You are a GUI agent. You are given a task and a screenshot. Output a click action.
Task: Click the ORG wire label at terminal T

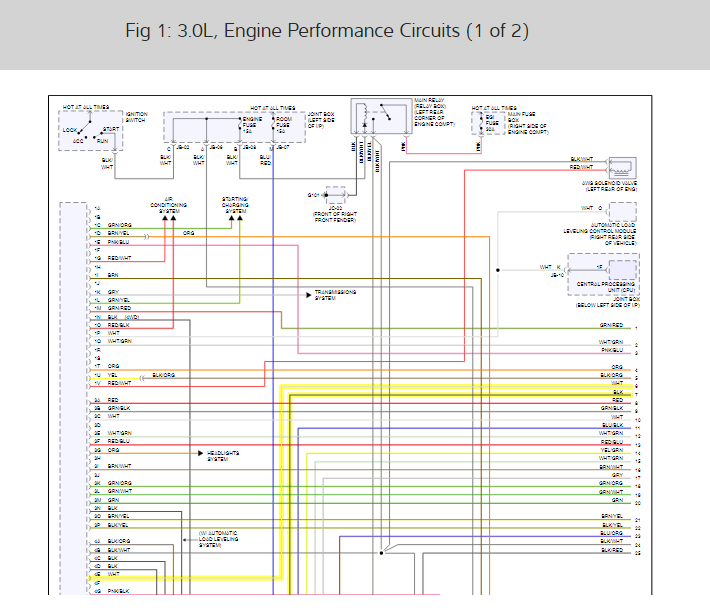(113, 366)
